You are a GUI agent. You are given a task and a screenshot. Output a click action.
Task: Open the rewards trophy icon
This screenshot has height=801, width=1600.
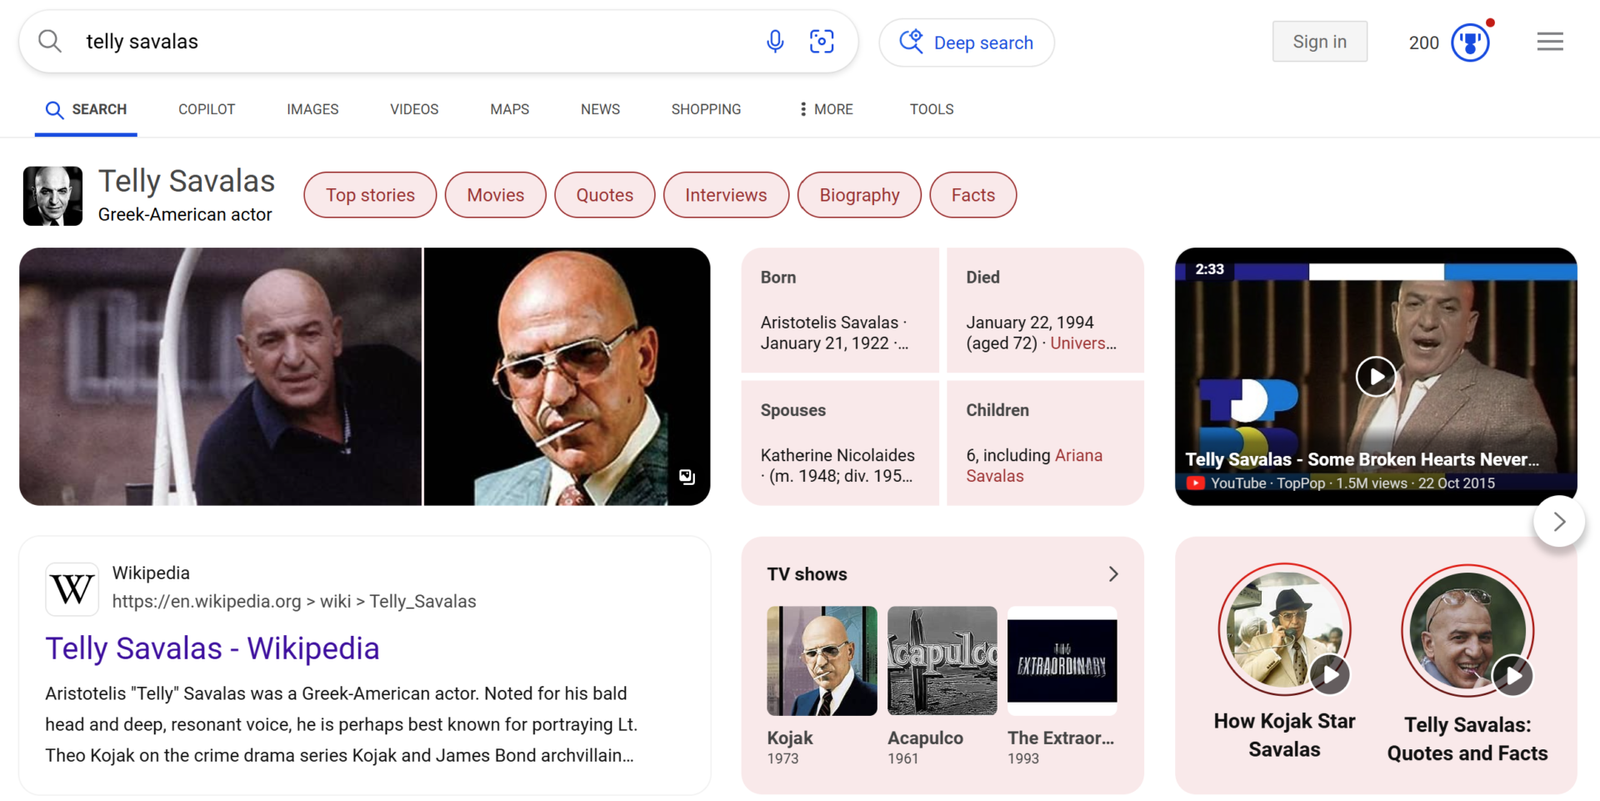1469,42
